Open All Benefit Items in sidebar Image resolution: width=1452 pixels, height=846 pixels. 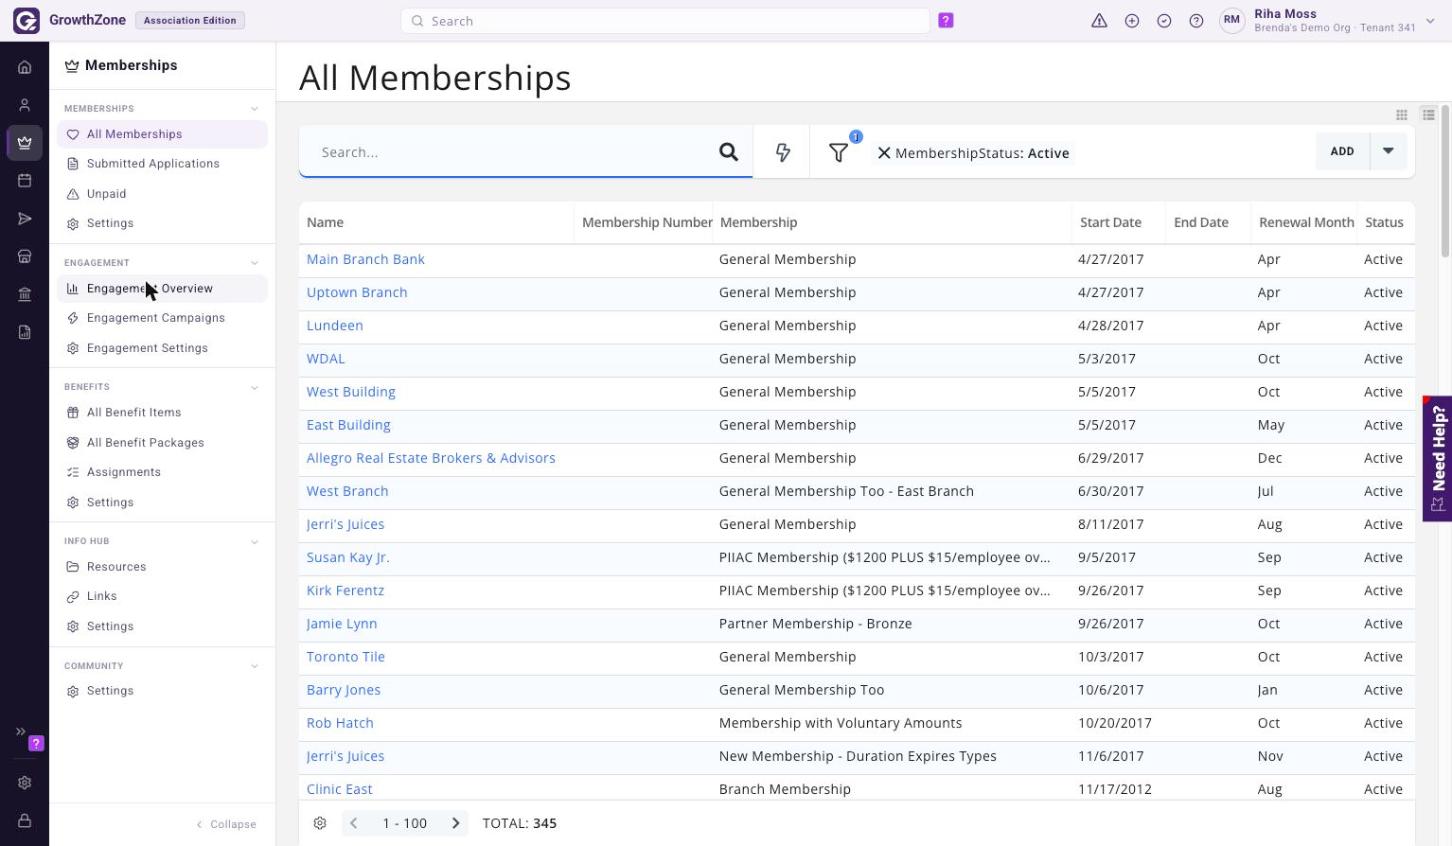pyautogui.click(x=162, y=412)
